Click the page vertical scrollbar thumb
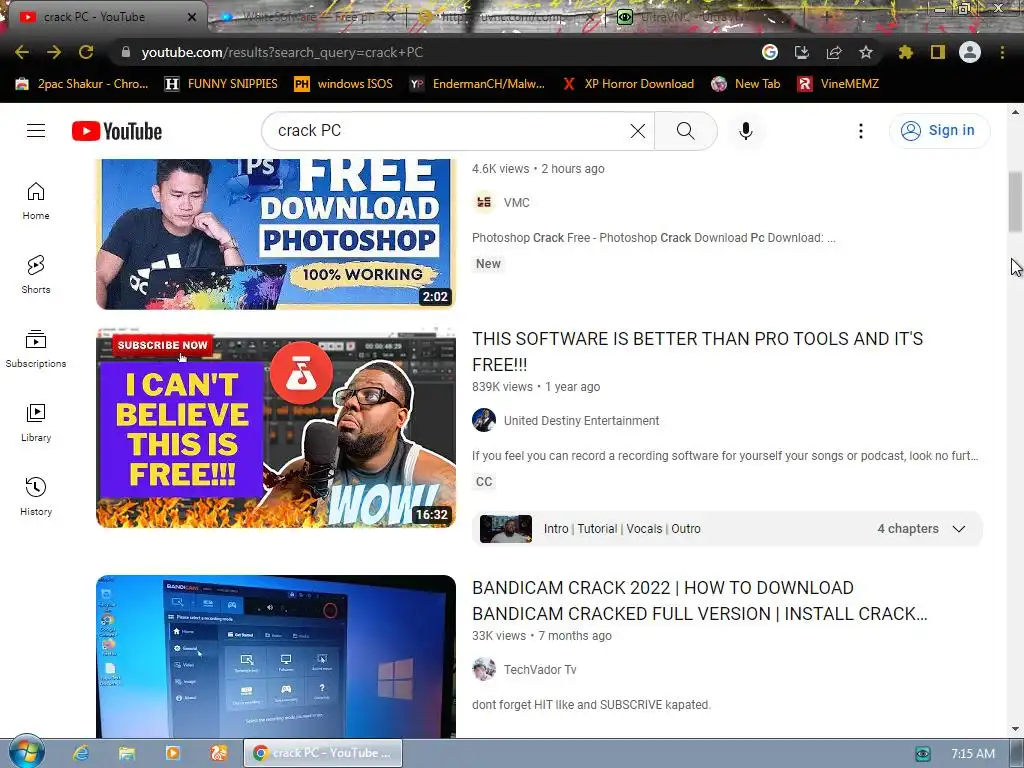 click(1015, 201)
